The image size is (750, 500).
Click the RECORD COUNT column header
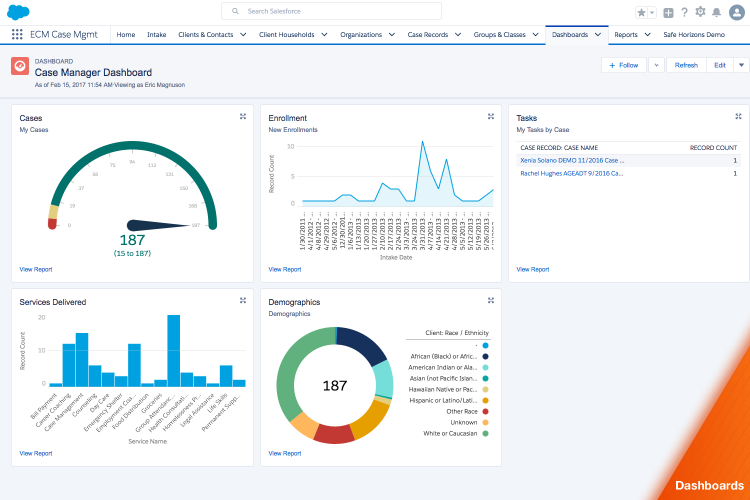[713, 148]
